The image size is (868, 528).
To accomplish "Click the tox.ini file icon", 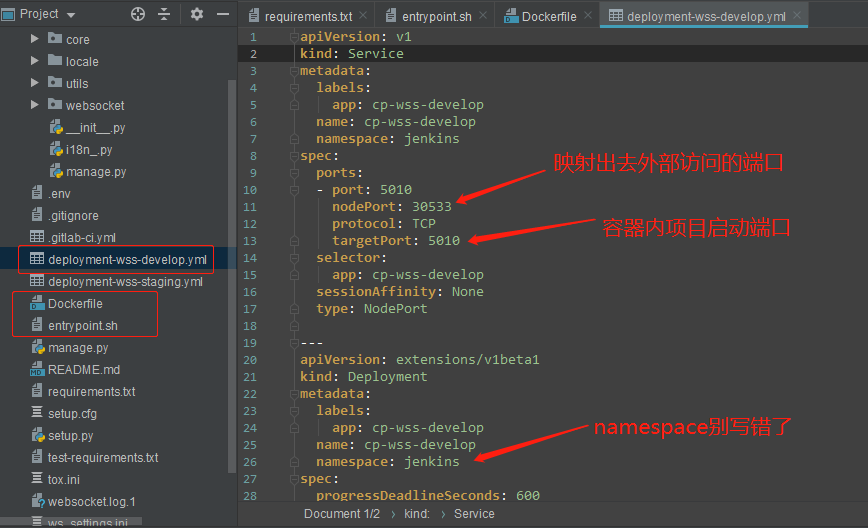I will click(x=37, y=478).
